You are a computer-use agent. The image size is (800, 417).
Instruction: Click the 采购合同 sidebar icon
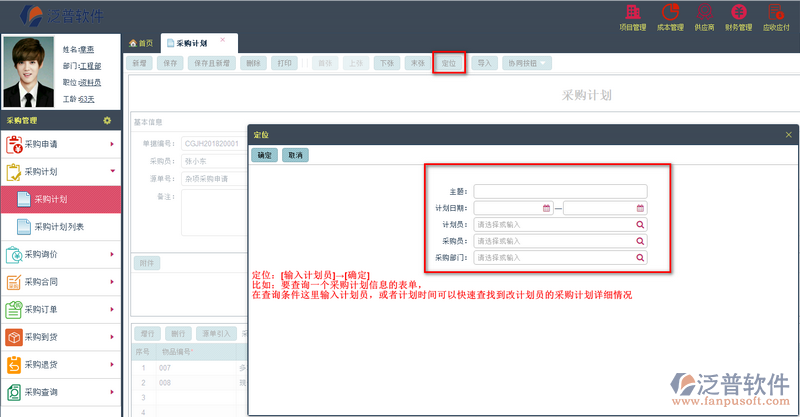pyautogui.click(x=14, y=282)
